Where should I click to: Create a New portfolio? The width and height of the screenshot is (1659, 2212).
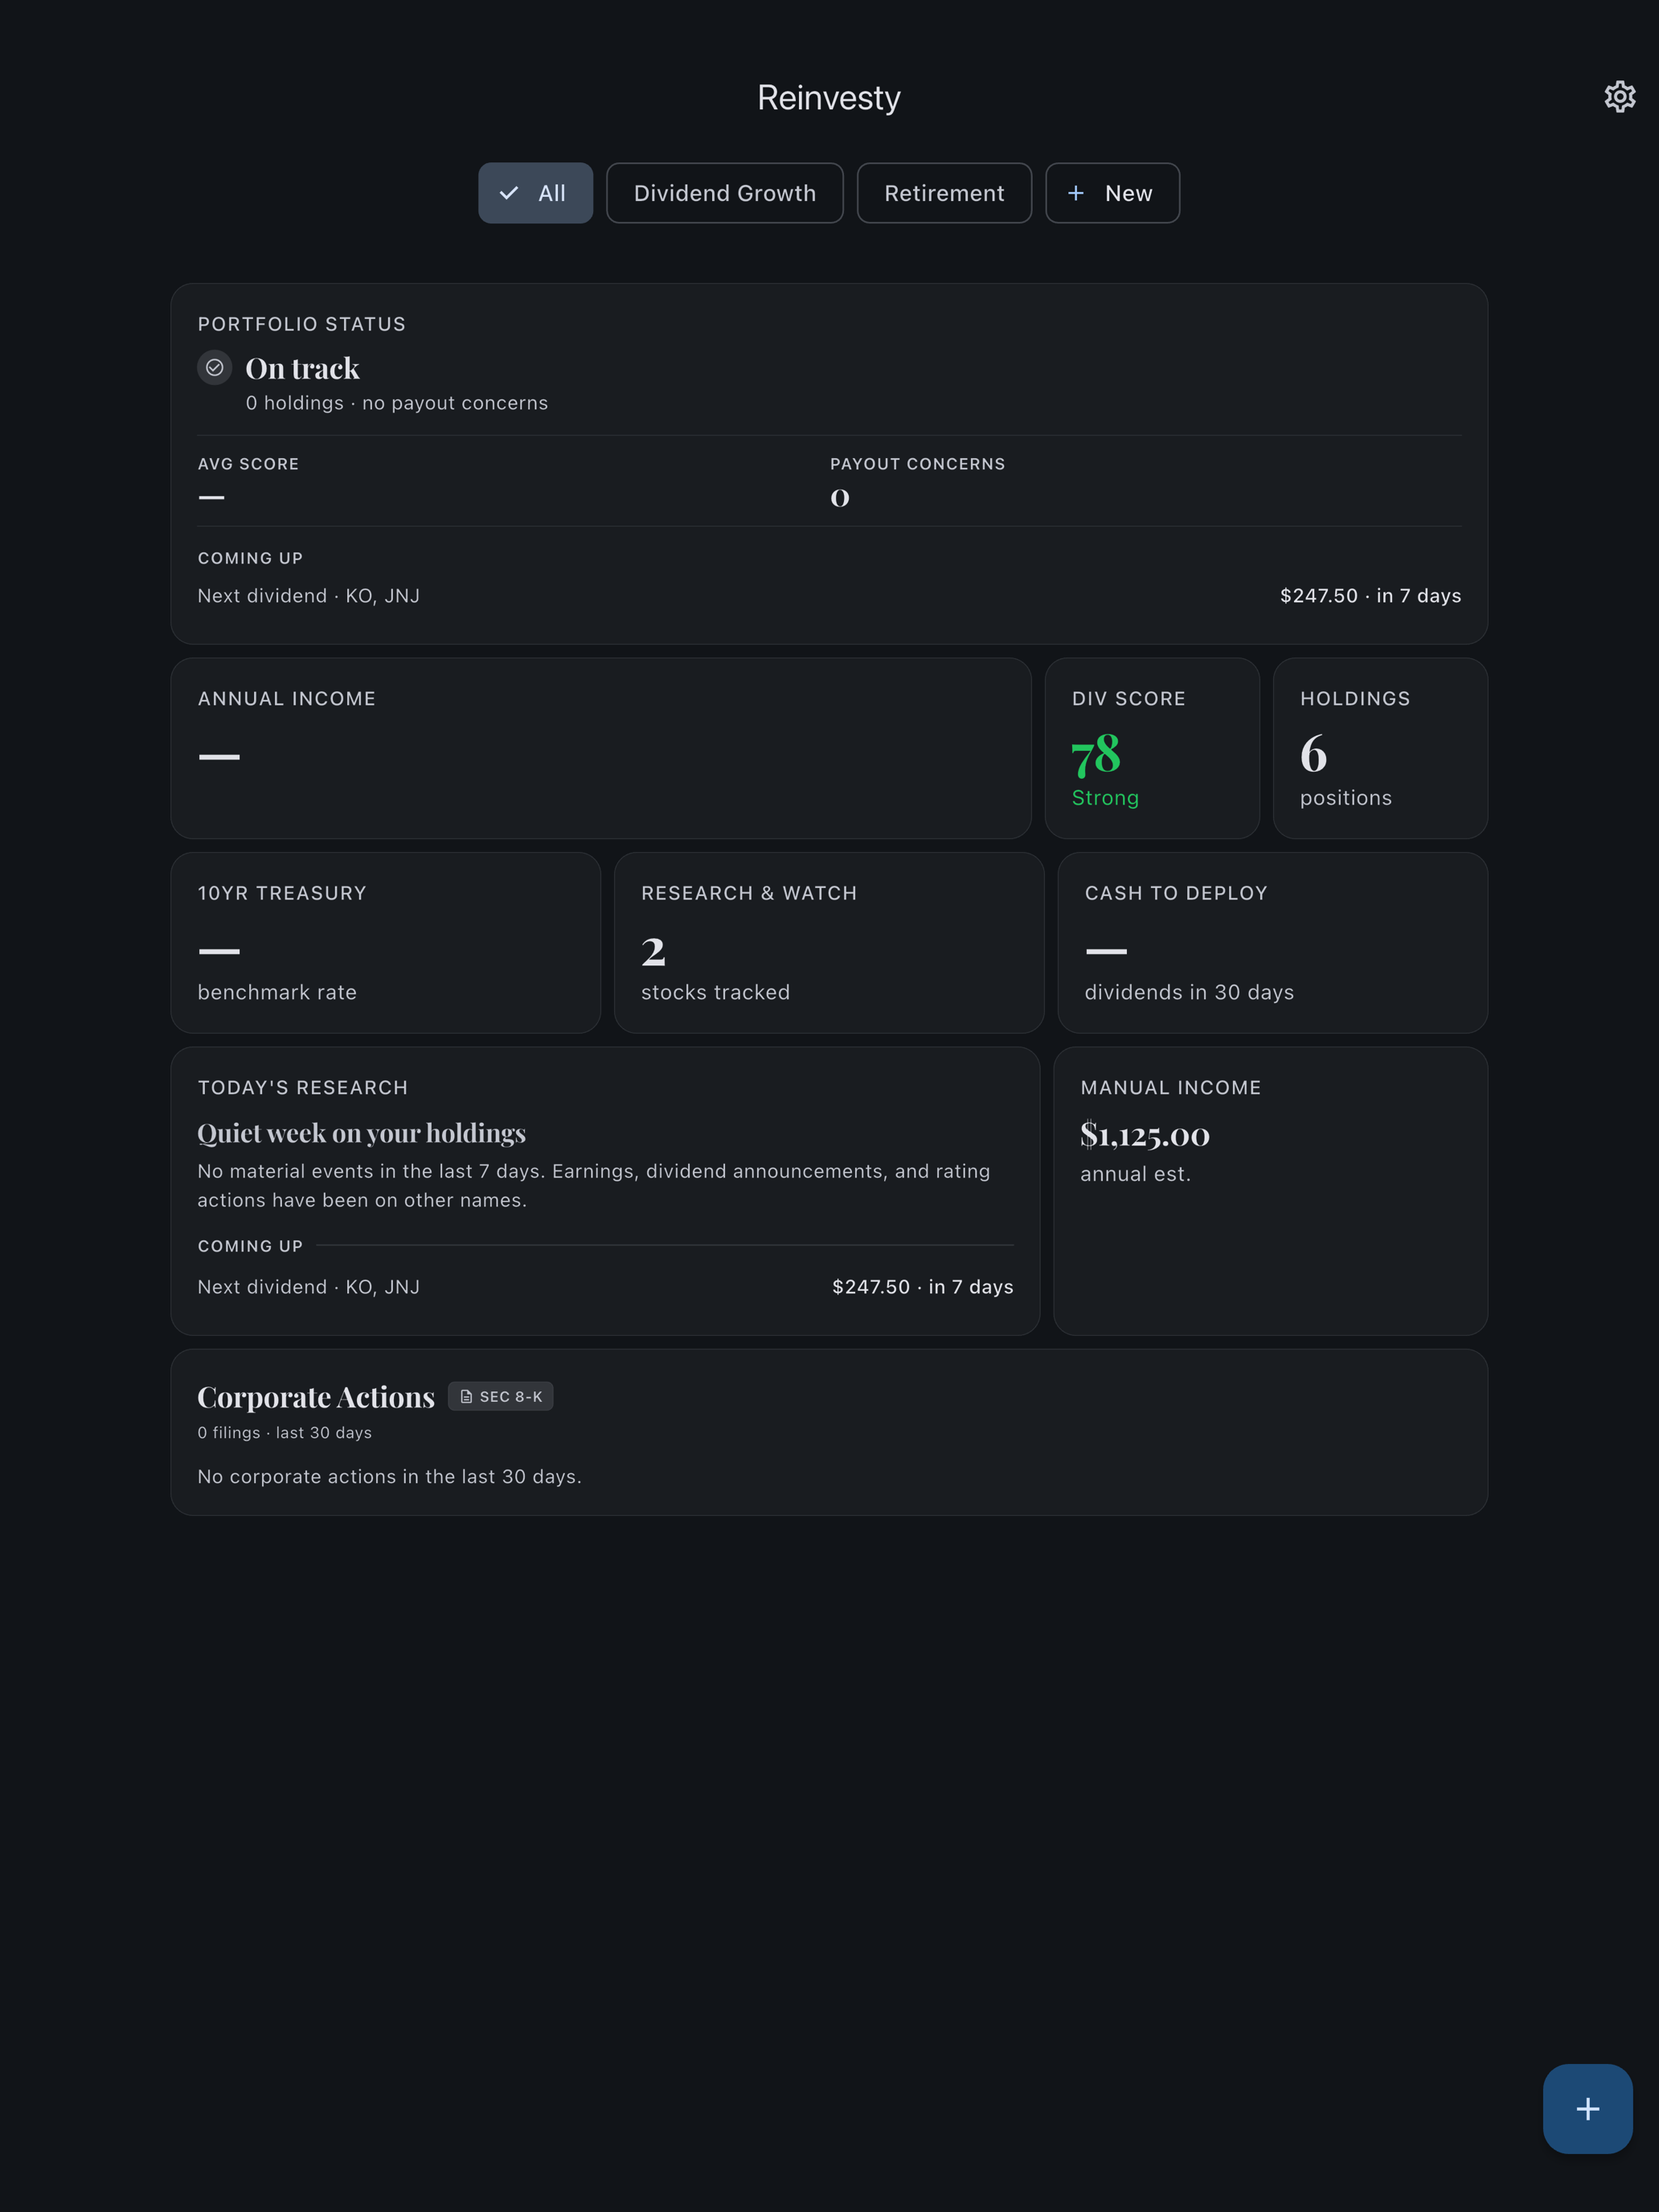coord(1112,193)
